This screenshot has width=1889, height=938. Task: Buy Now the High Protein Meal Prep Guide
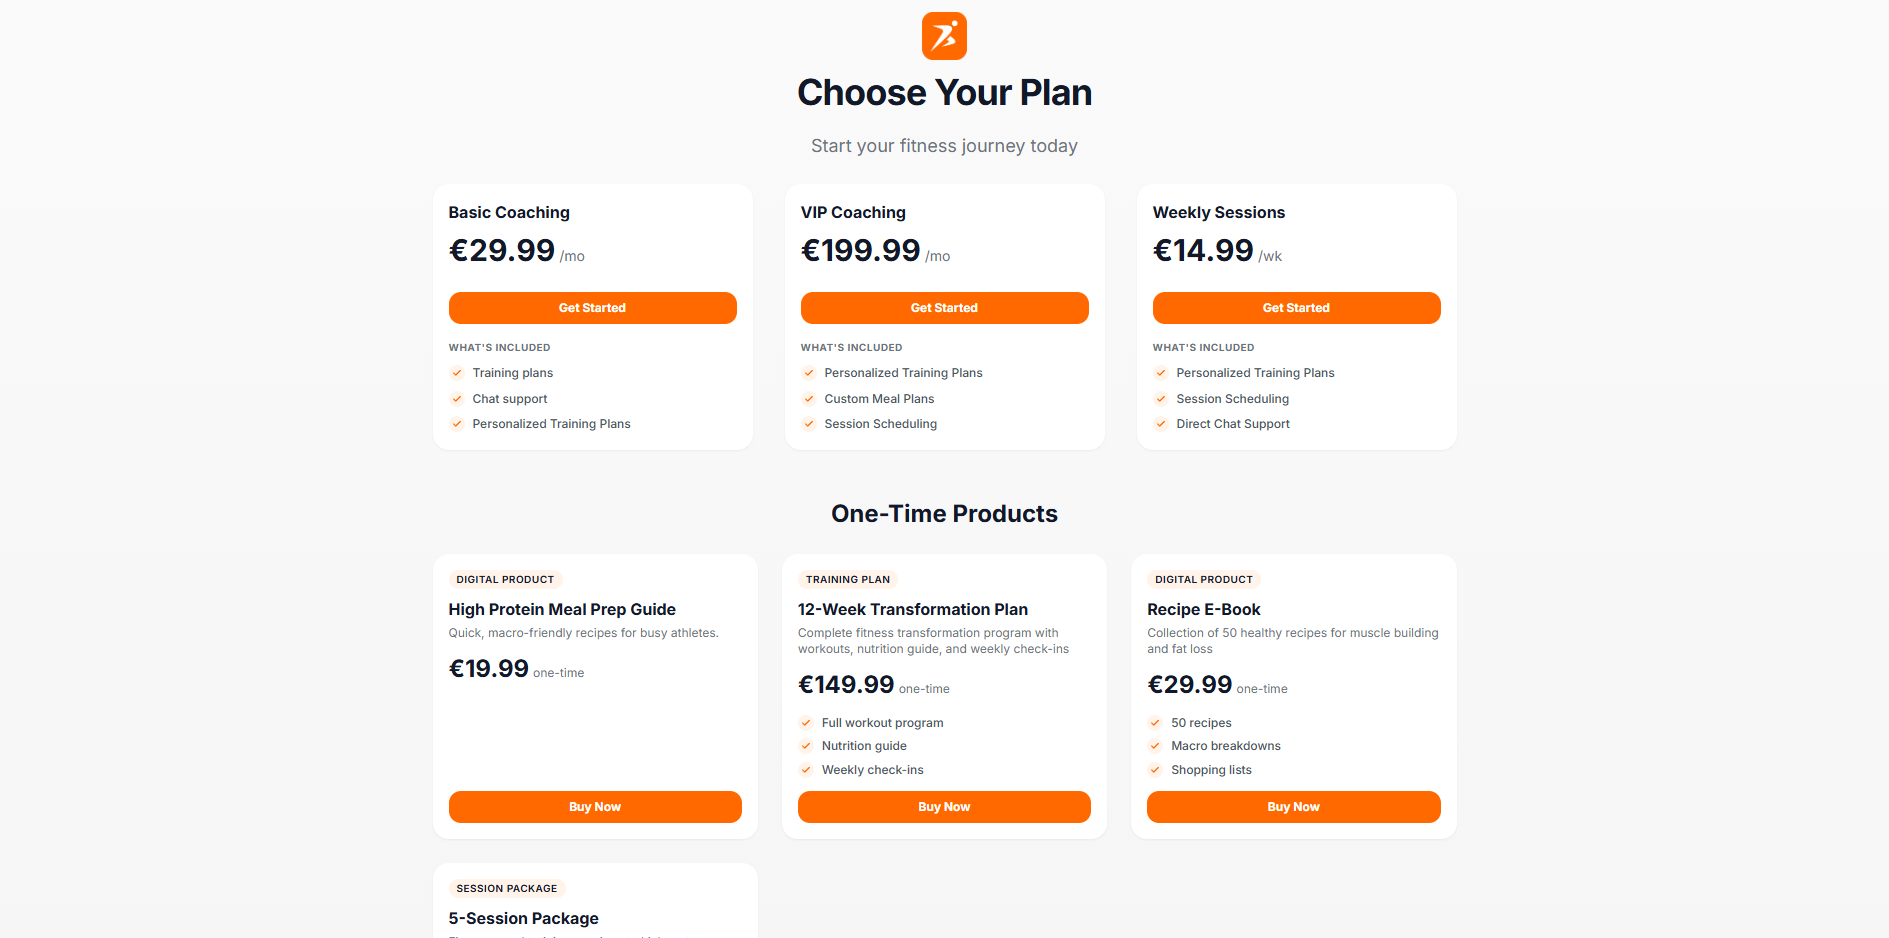[x=595, y=806]
